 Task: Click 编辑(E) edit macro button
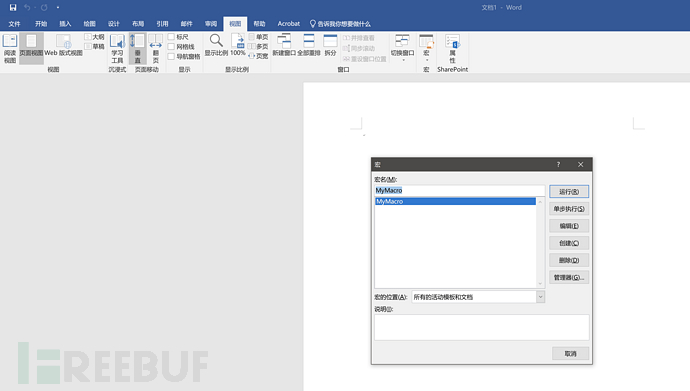(569, 226)
